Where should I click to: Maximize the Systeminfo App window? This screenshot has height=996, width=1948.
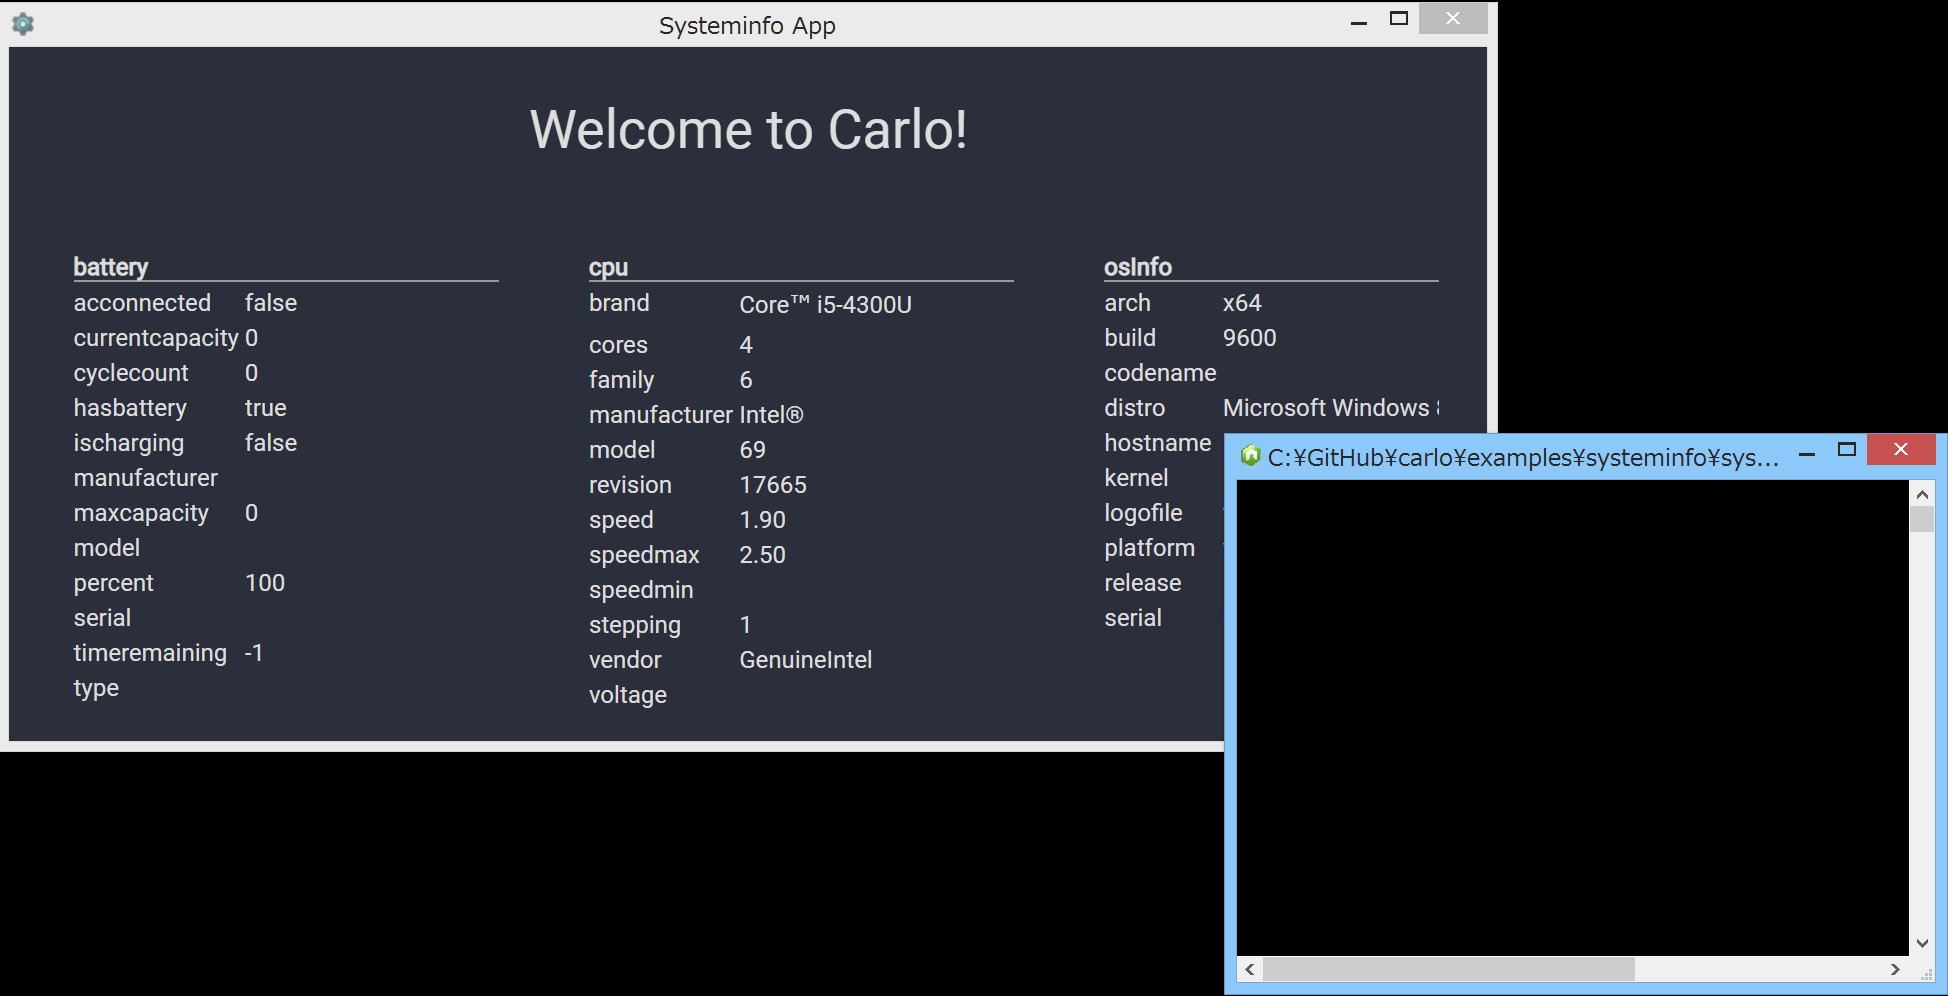pos(1399,19)
